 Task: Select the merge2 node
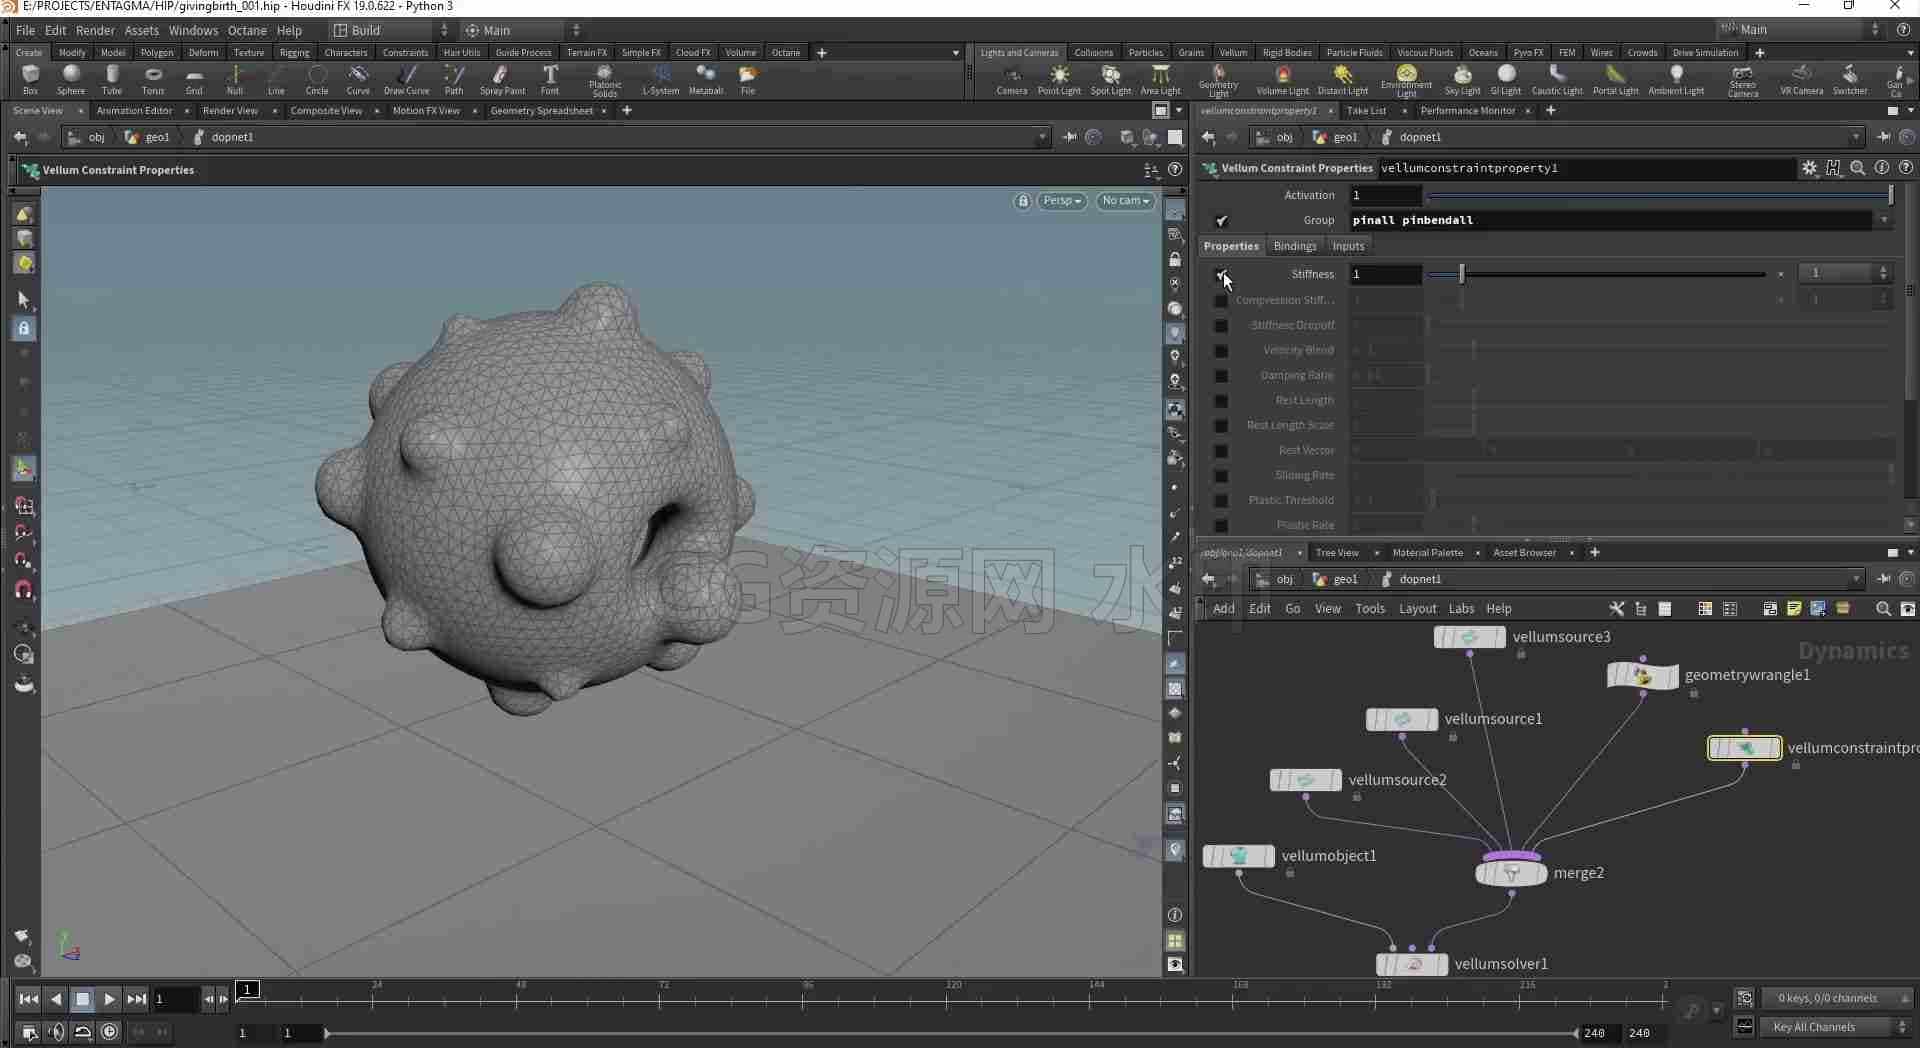pyautogui.click(x=1511, y=873)
